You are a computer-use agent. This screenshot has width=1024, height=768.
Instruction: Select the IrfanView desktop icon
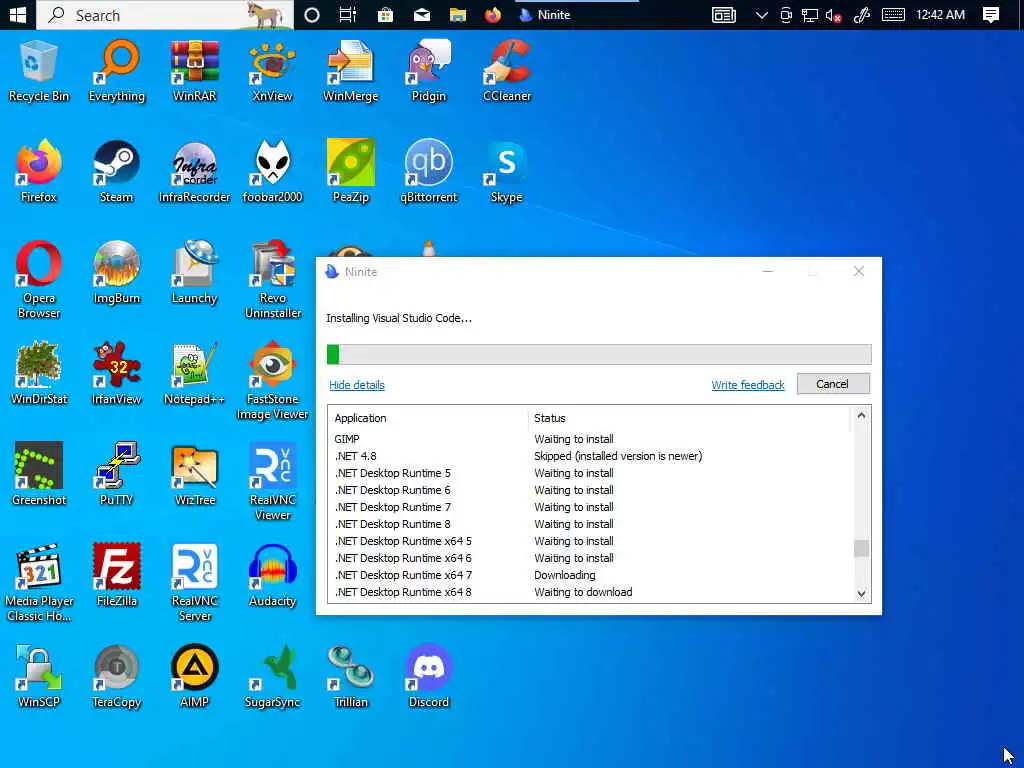tap(116, 374)
